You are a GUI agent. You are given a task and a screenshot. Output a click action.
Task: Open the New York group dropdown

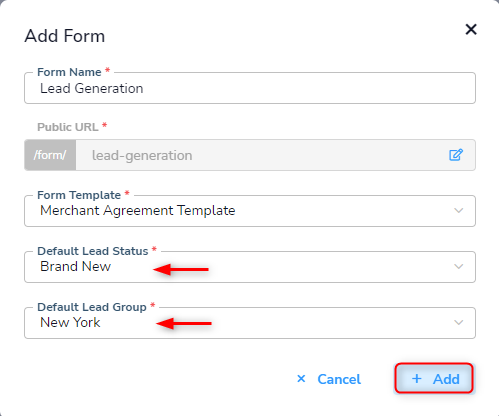(250, 323)
